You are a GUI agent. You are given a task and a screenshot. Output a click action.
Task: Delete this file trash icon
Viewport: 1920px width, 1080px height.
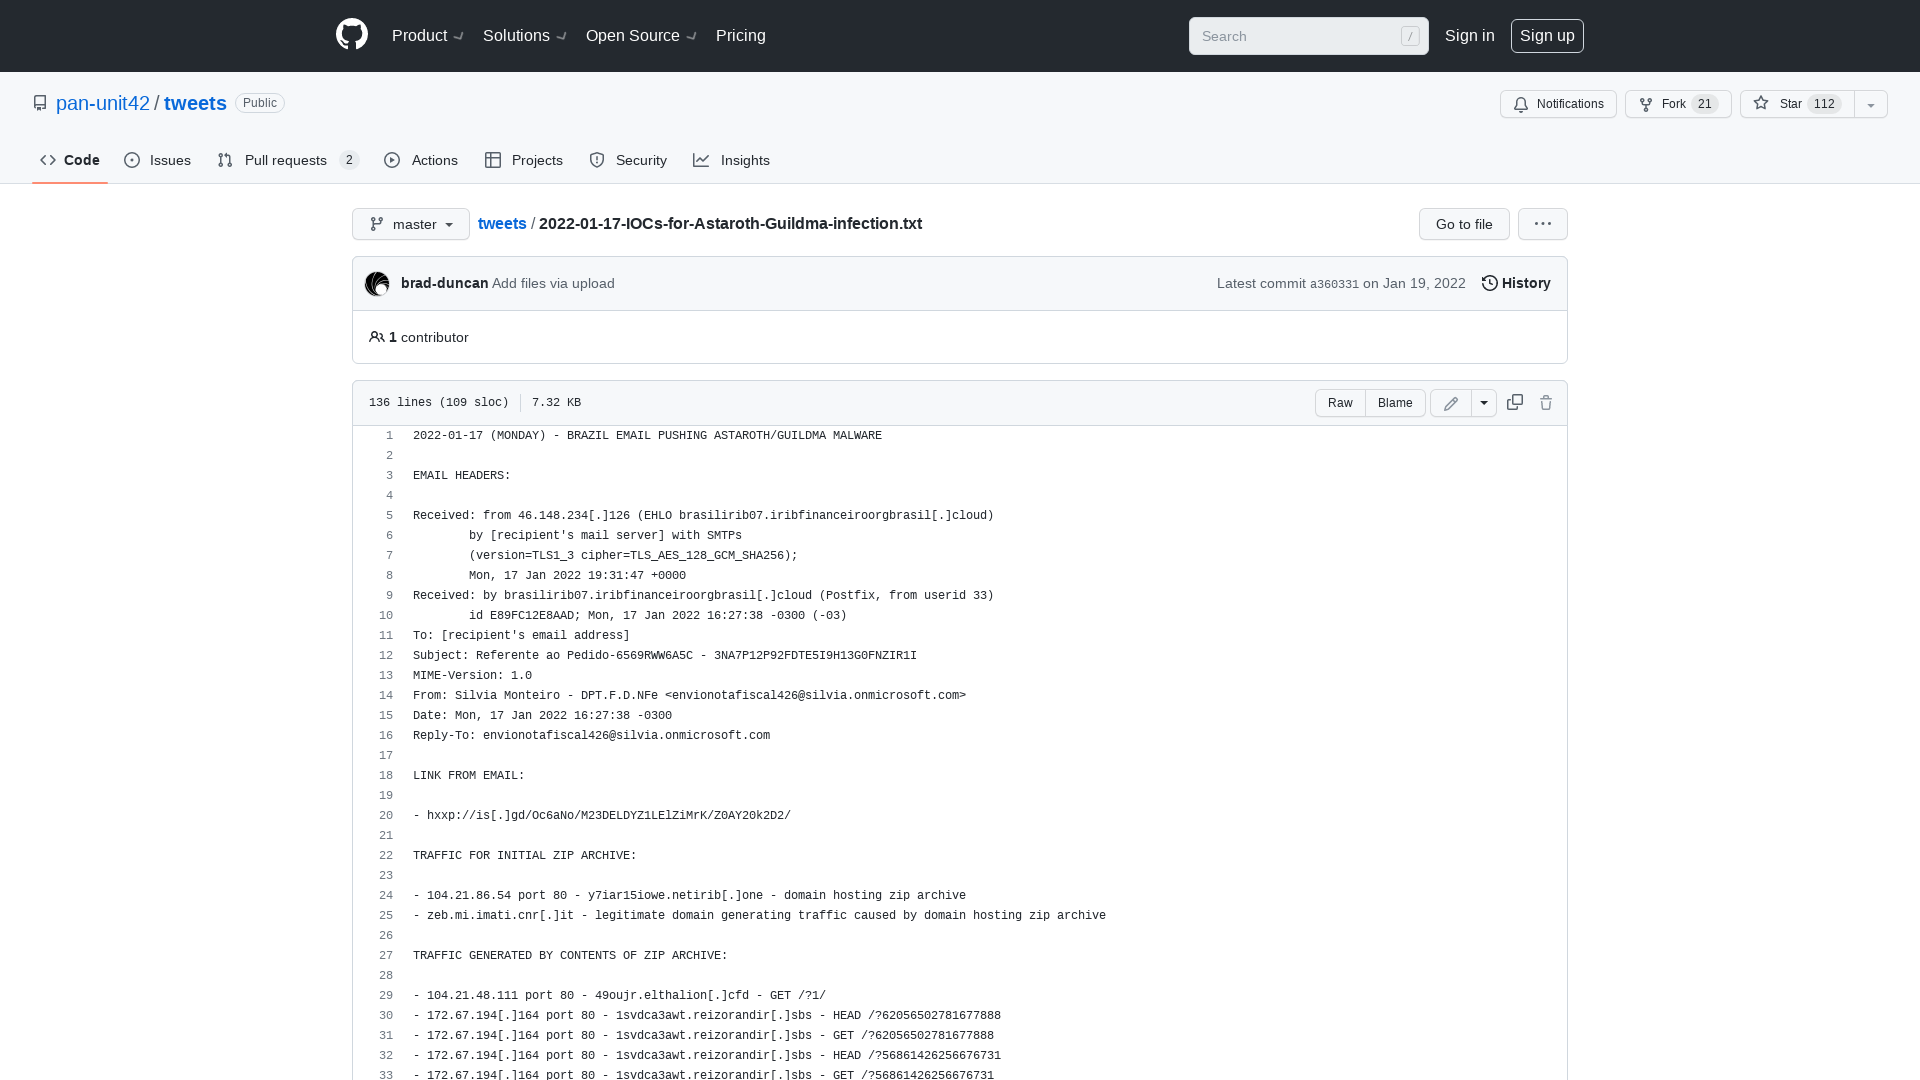[x=1546, y=403]
